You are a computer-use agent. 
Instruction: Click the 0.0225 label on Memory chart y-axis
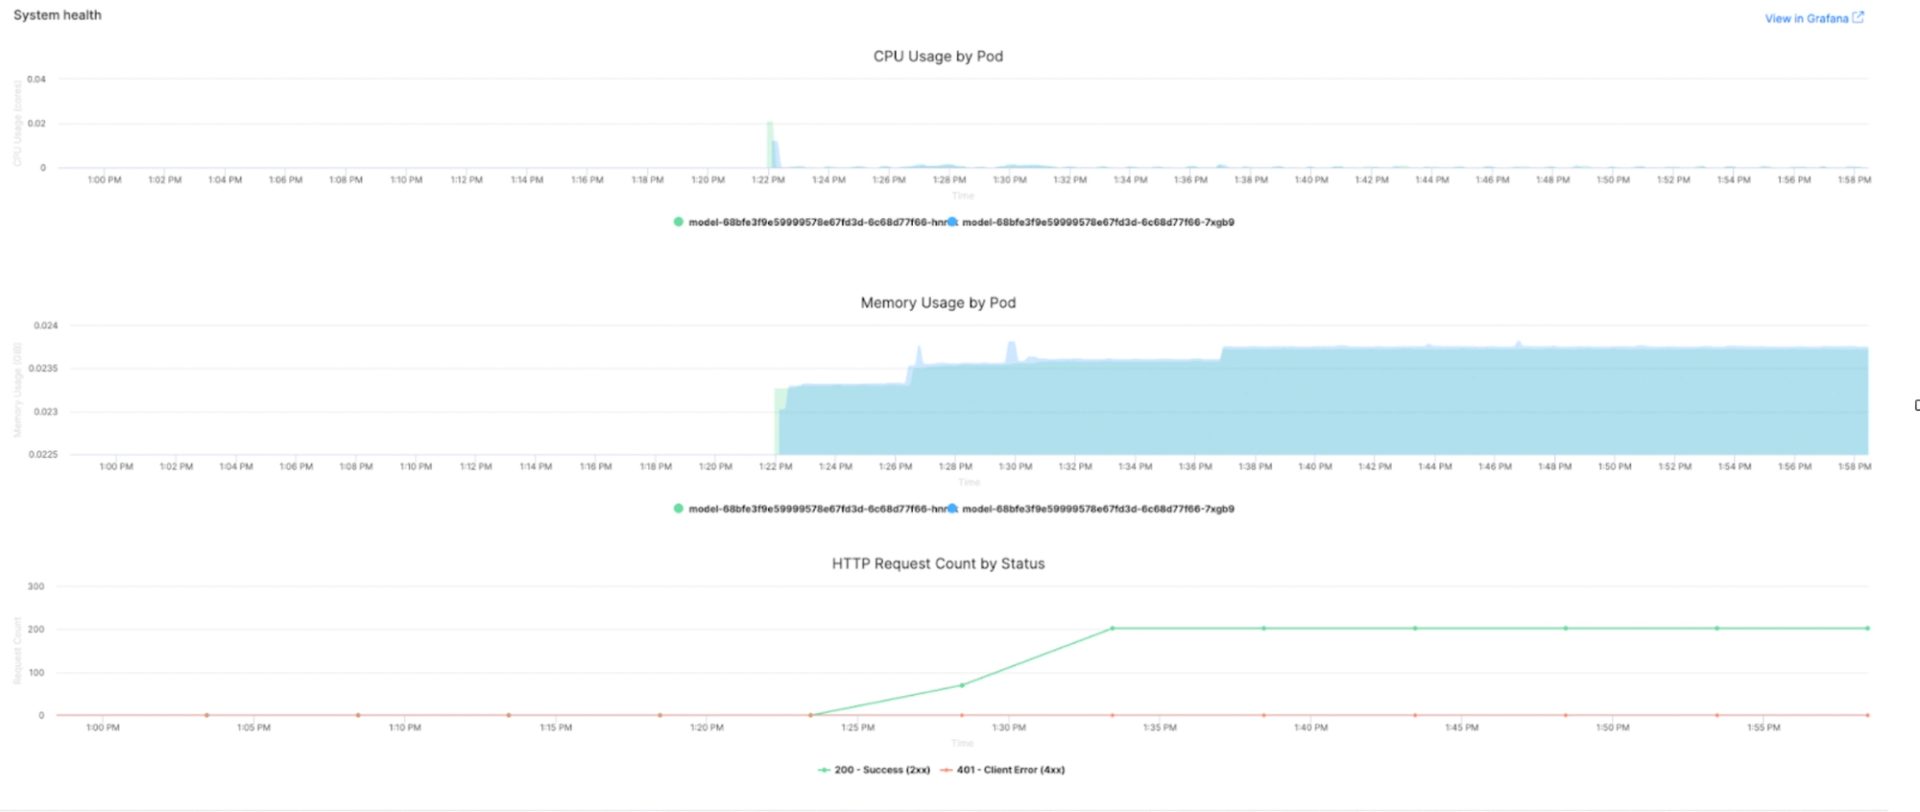[43, 455]
